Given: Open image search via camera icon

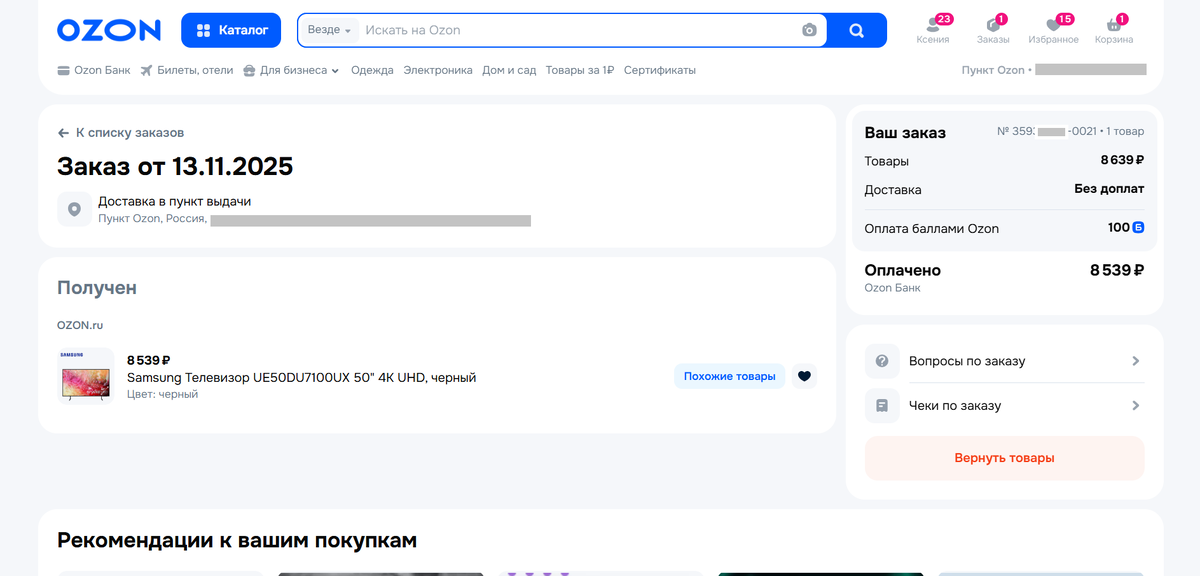Looking at the screenshot, I should coord(810,30).
